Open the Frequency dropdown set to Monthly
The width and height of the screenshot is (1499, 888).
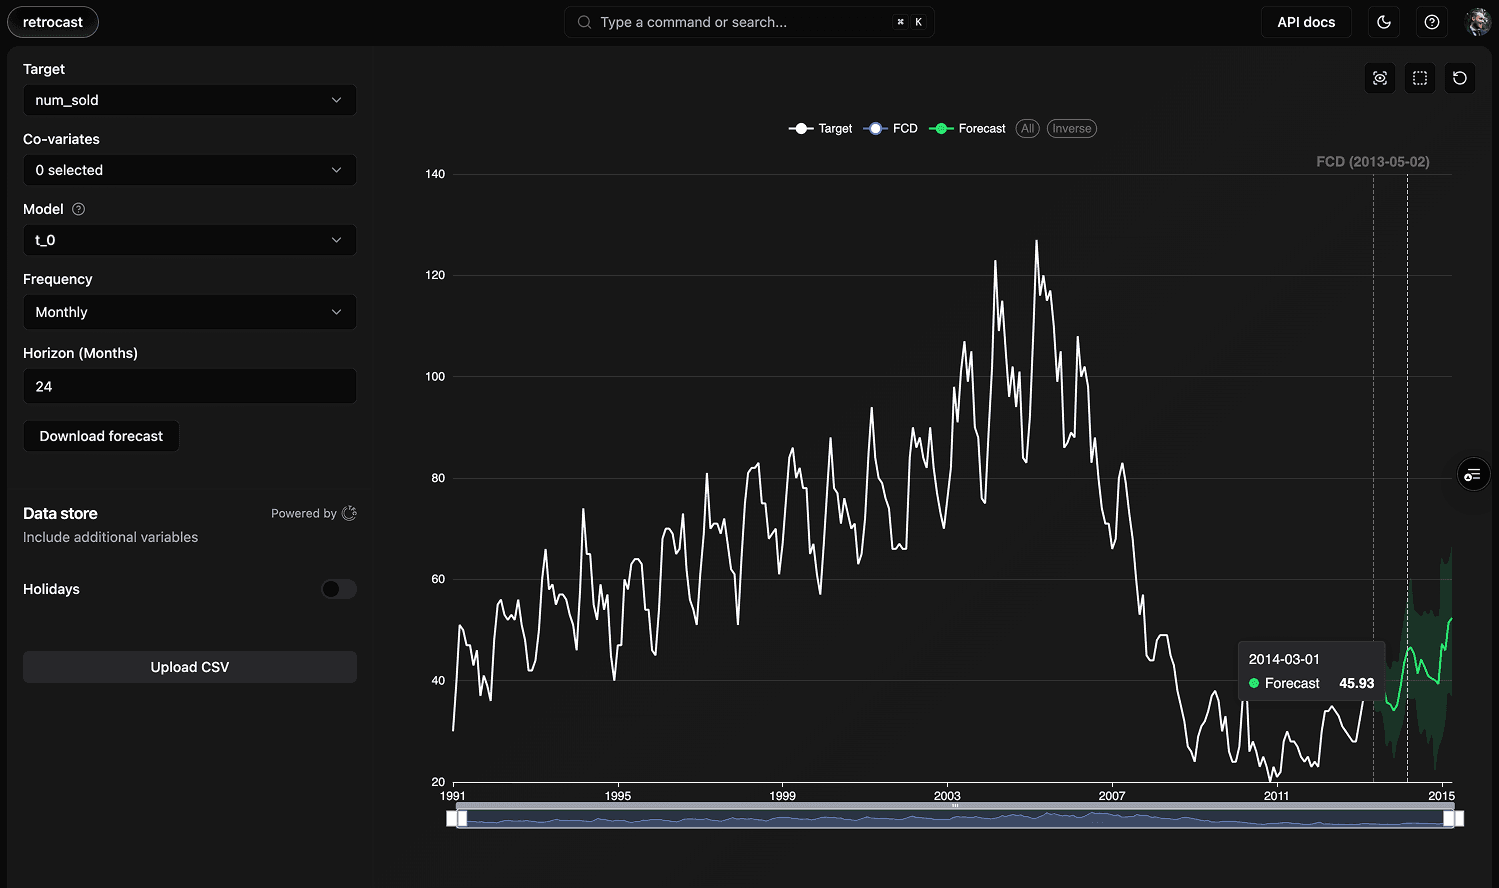click(x=189, y=312)
